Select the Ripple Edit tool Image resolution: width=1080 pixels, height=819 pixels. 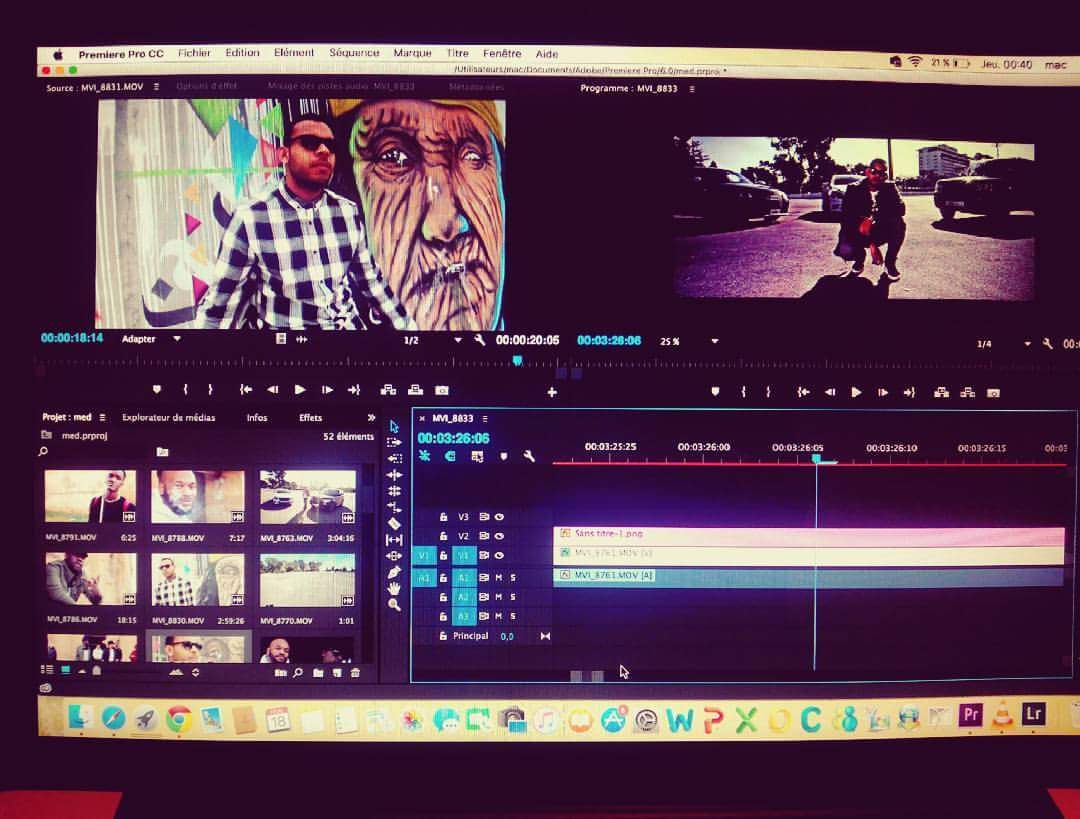tap(394, 475)
